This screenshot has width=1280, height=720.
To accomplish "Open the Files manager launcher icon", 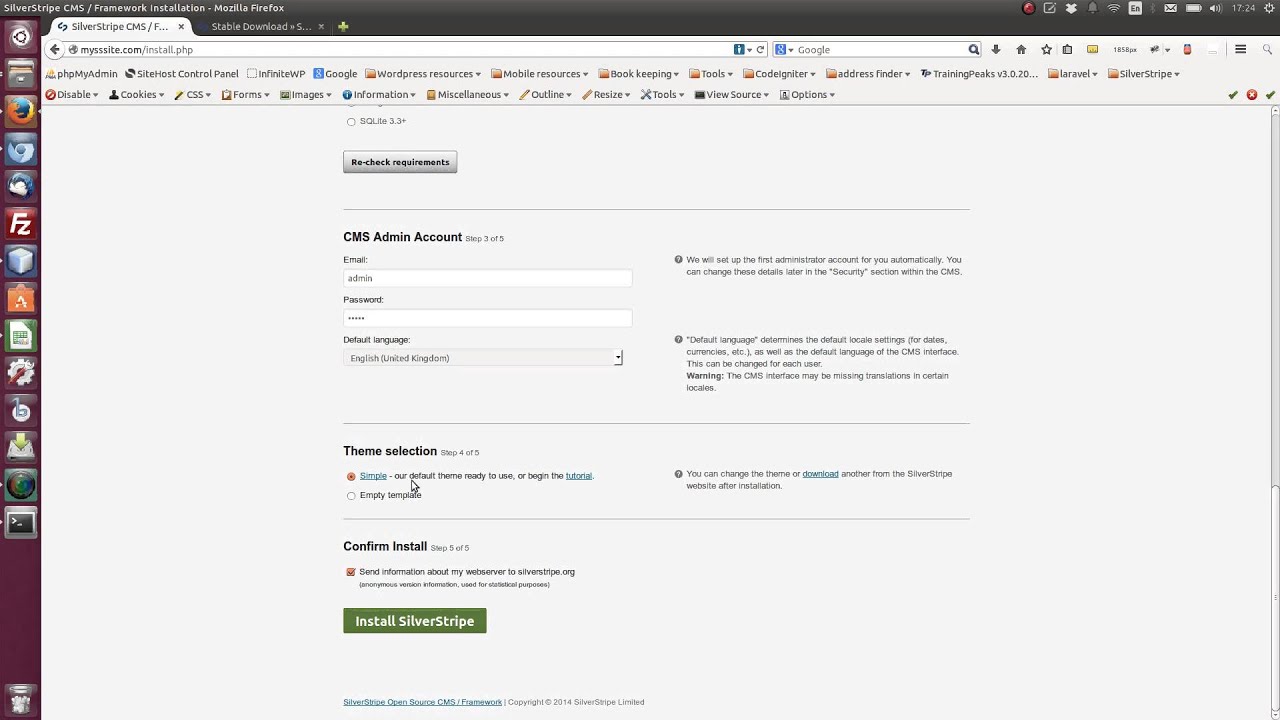I will tap(20, 75).
